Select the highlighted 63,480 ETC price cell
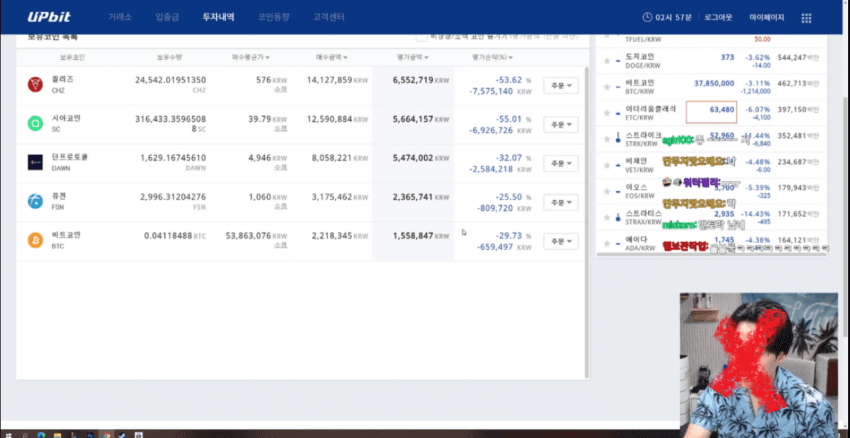The height and width of the screenshot is (438, 850). coord(711,112)
